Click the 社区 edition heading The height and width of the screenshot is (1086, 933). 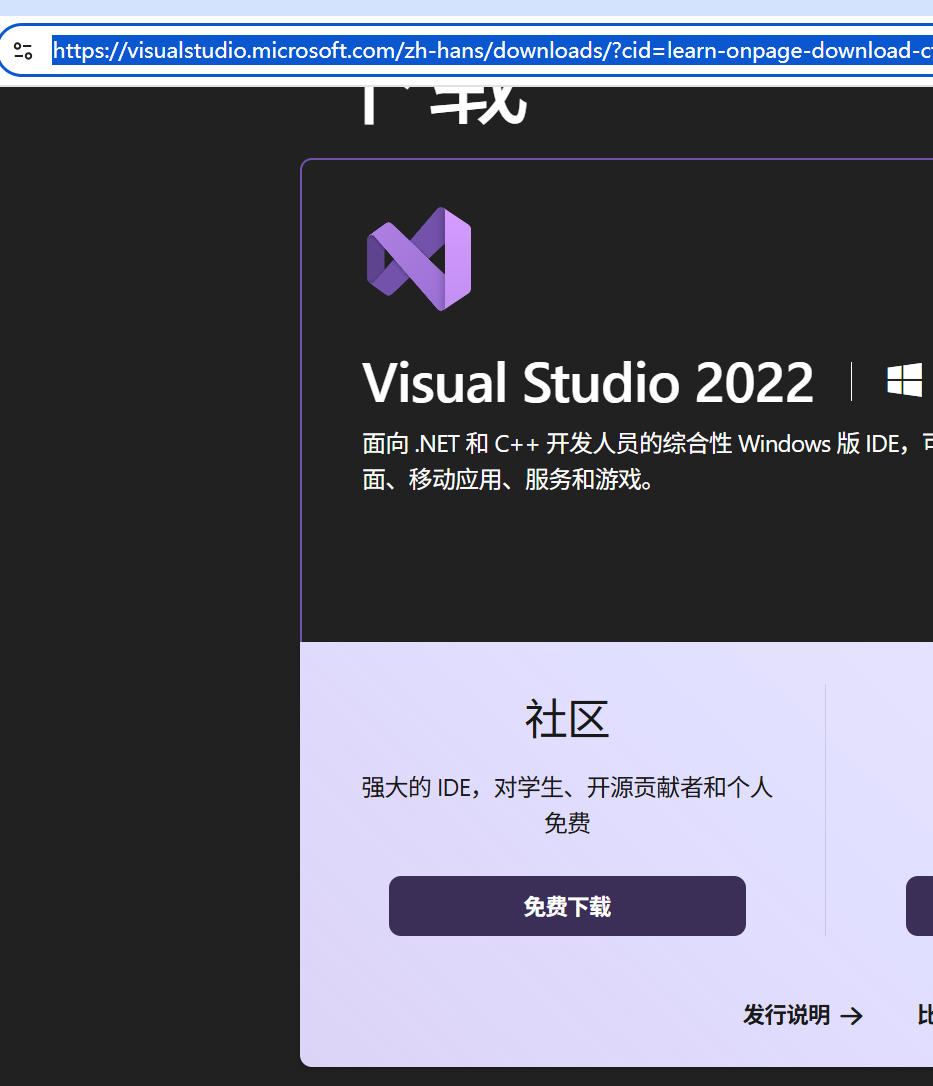coord(567,719)
